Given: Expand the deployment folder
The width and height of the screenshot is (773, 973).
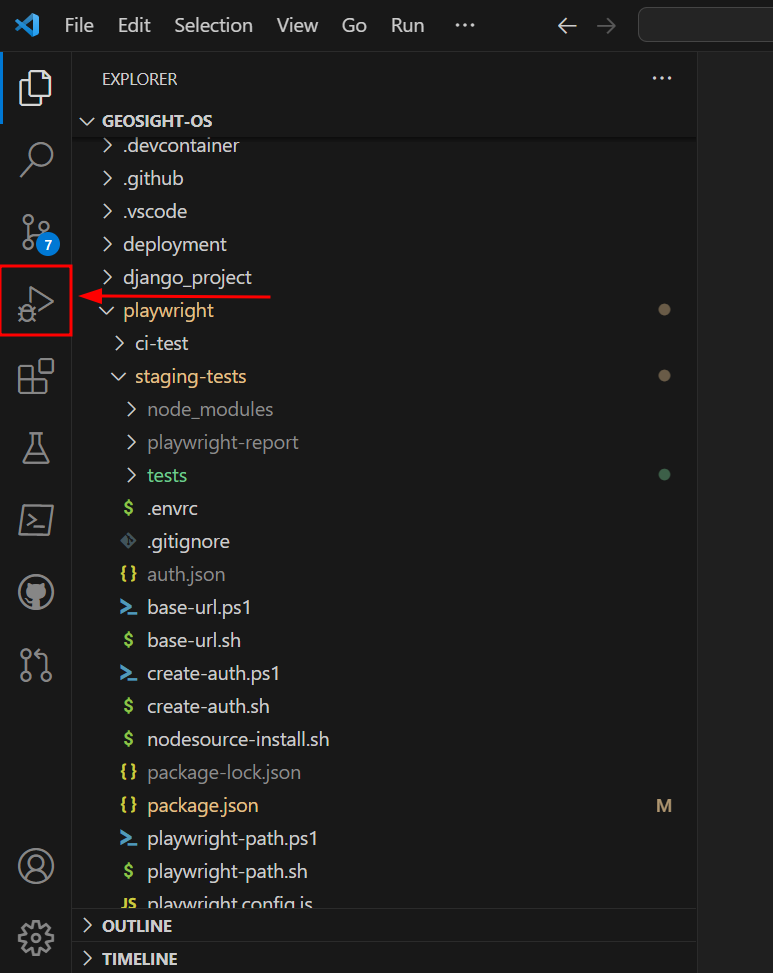Looking at the screenshot, I should (x=384, y=244).
